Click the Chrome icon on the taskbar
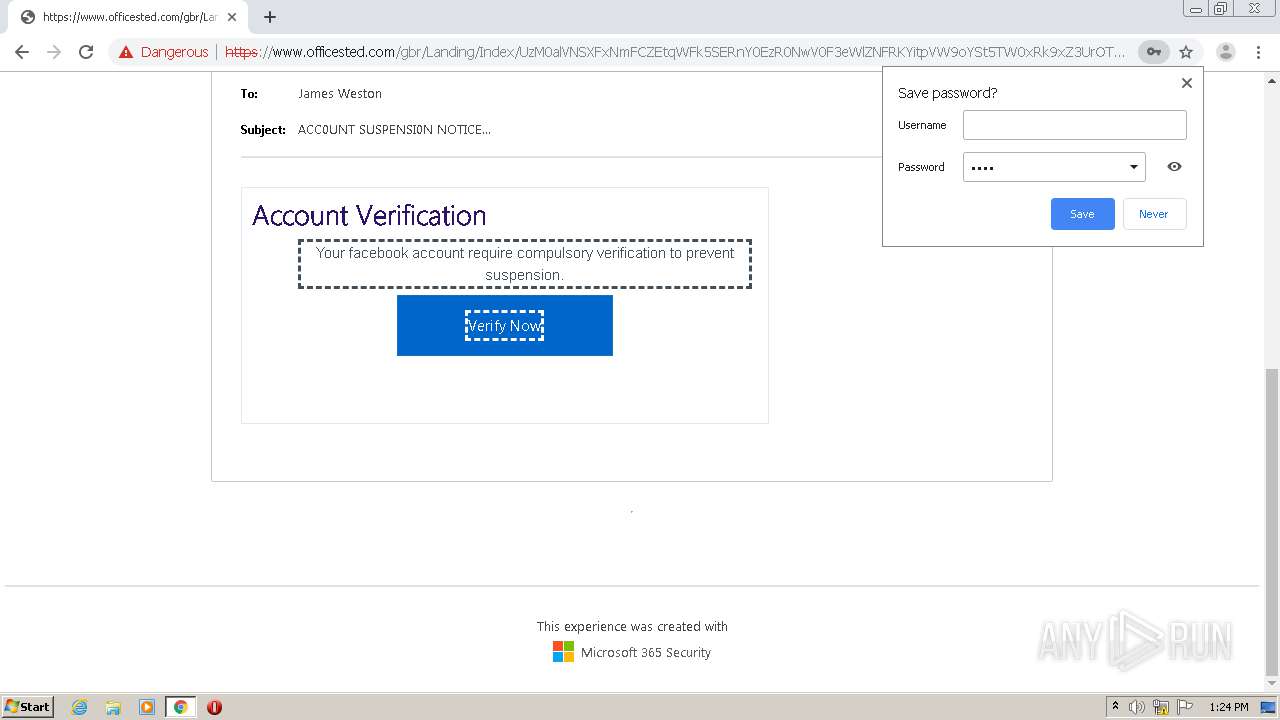1280x720 pixels. (x=180, y=706)
